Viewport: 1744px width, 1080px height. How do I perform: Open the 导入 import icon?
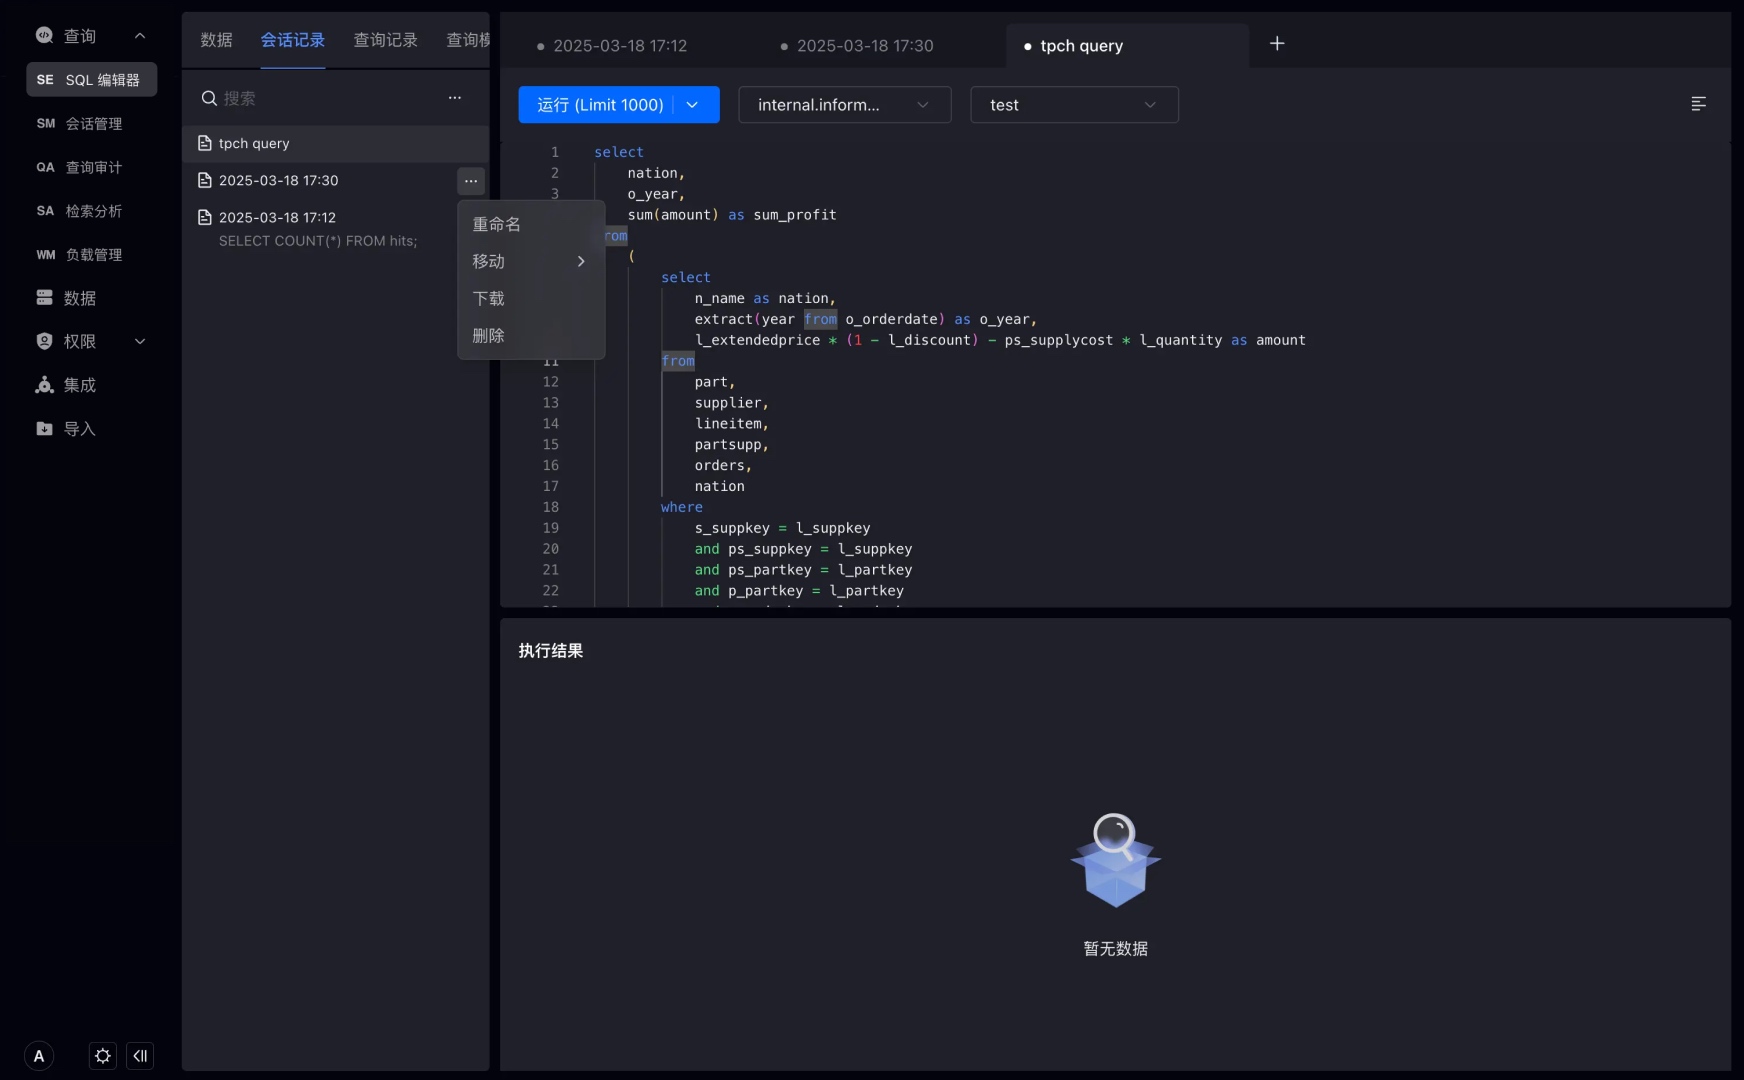(x=44, y=429)
